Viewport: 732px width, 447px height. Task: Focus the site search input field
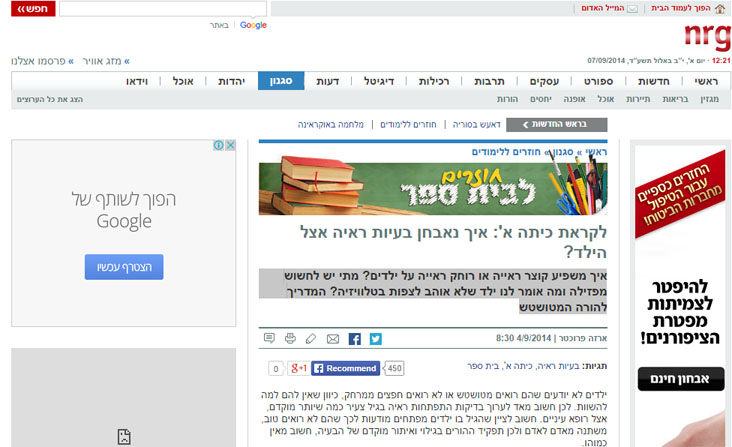[163, 9]
